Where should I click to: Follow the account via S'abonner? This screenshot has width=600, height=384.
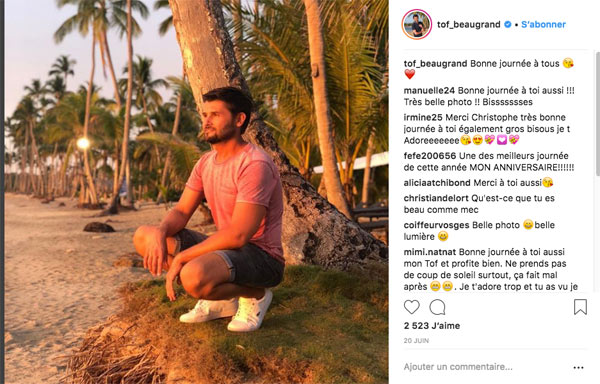pyautogui.click(x=543, y=24)
